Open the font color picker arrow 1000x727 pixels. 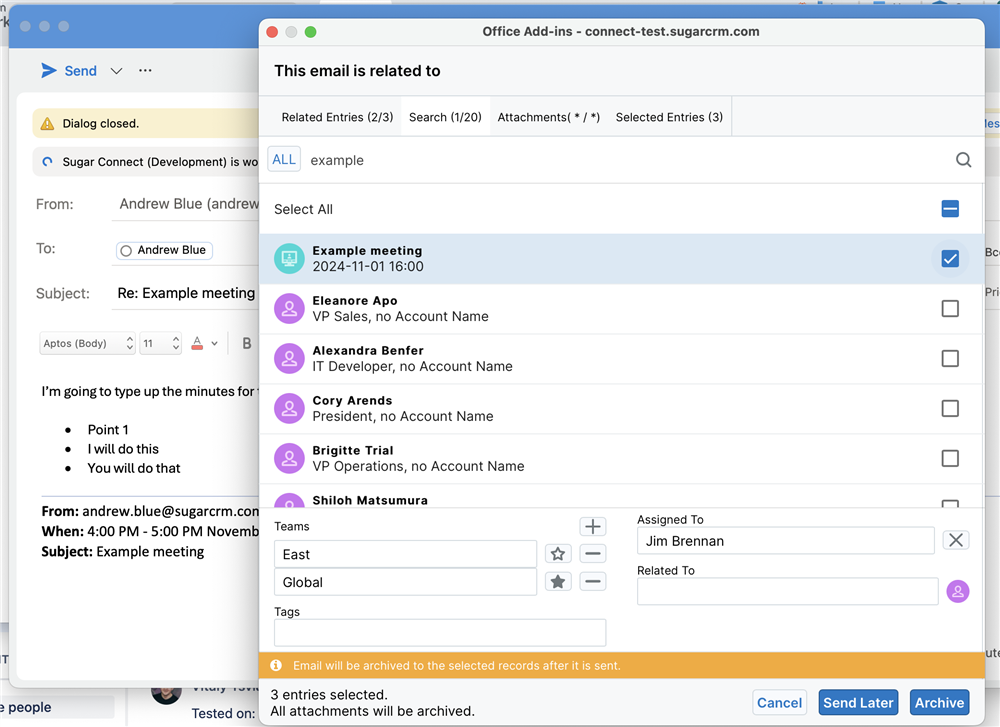214,344
